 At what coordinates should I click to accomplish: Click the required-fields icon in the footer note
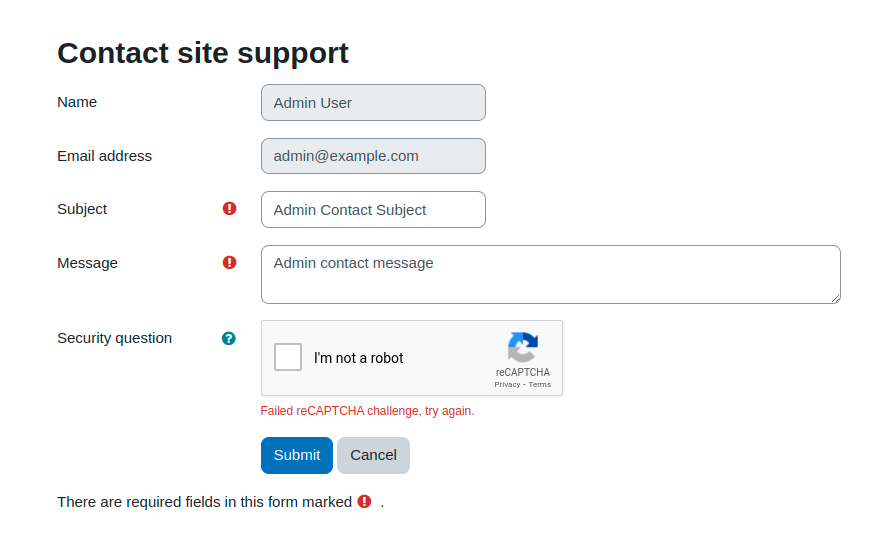pos(365,501)
